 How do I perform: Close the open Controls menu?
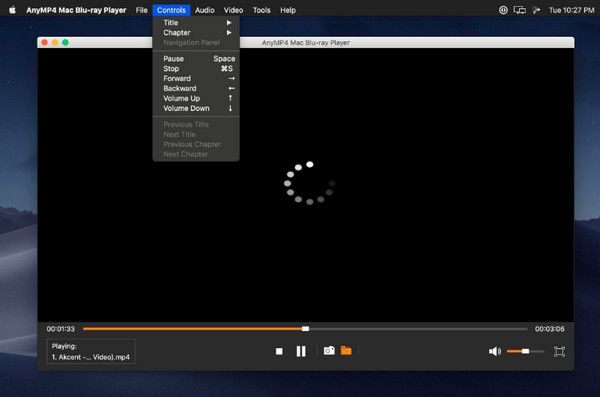coord(171,10)
